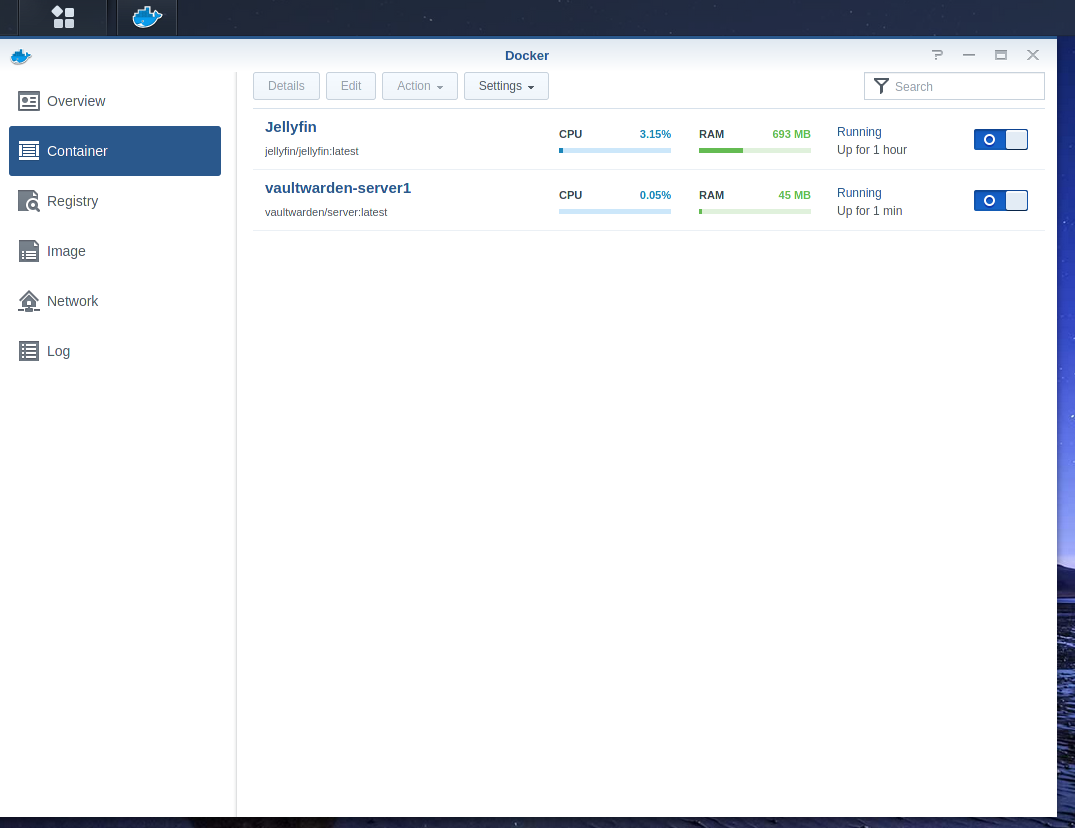
Task: Click the jellyfin/jellyfin:latest image text
Action: pyautogui.click(x=311, y=151)
